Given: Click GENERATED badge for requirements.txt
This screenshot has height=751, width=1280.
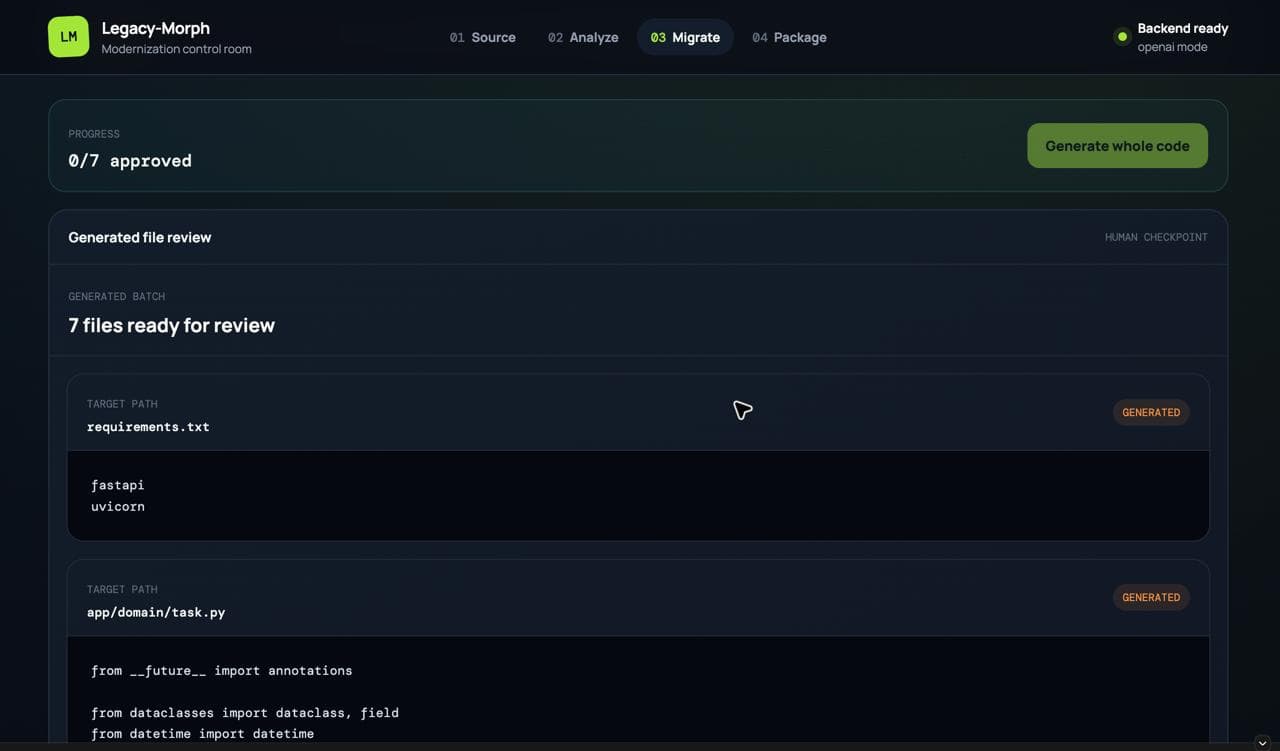Looking at the screenshot, I should [1151, 412].
